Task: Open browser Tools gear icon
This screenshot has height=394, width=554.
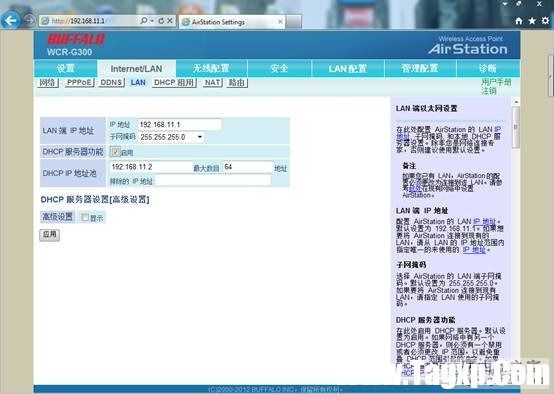Action: tap(546, 21)
